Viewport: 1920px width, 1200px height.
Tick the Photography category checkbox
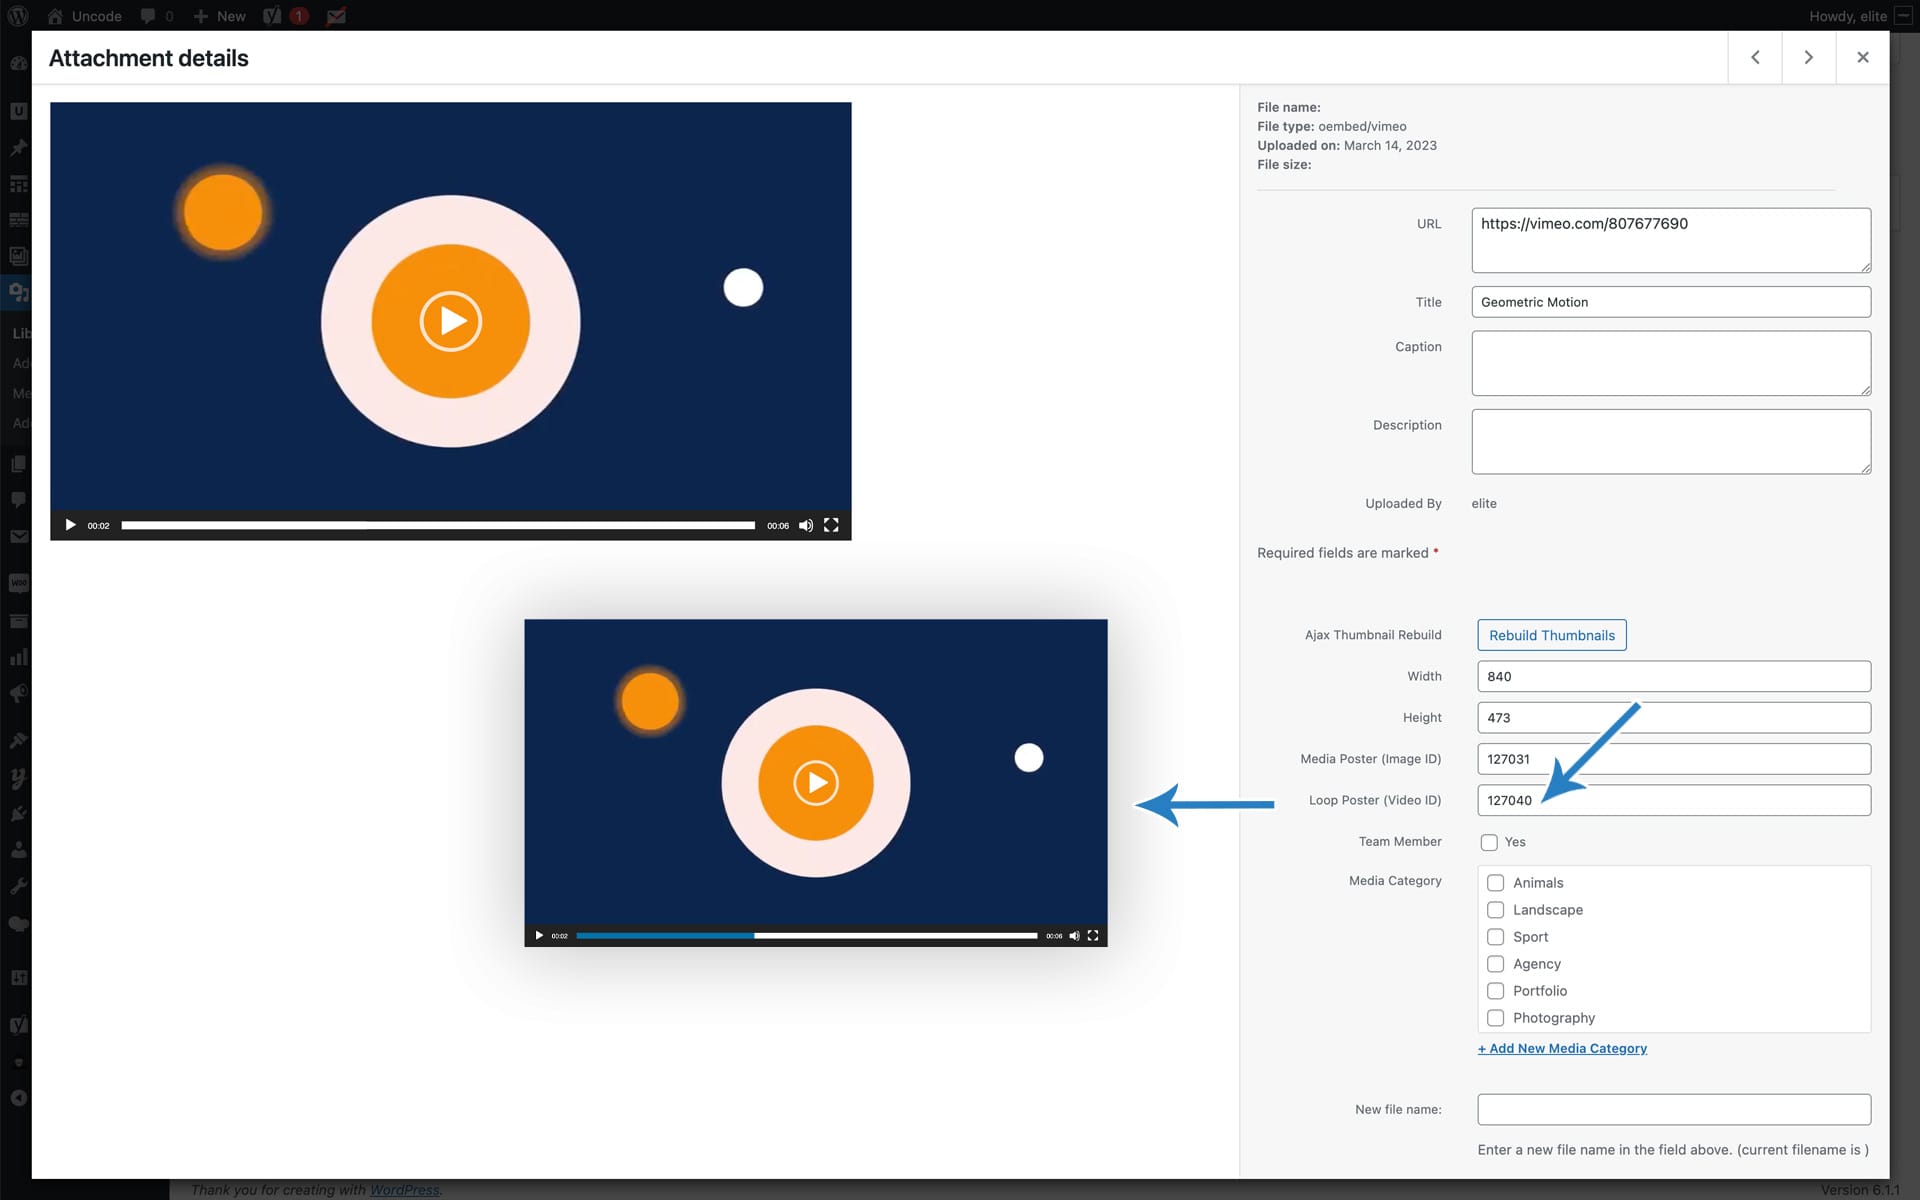pyautogui.click(x=1495, y=1018)
